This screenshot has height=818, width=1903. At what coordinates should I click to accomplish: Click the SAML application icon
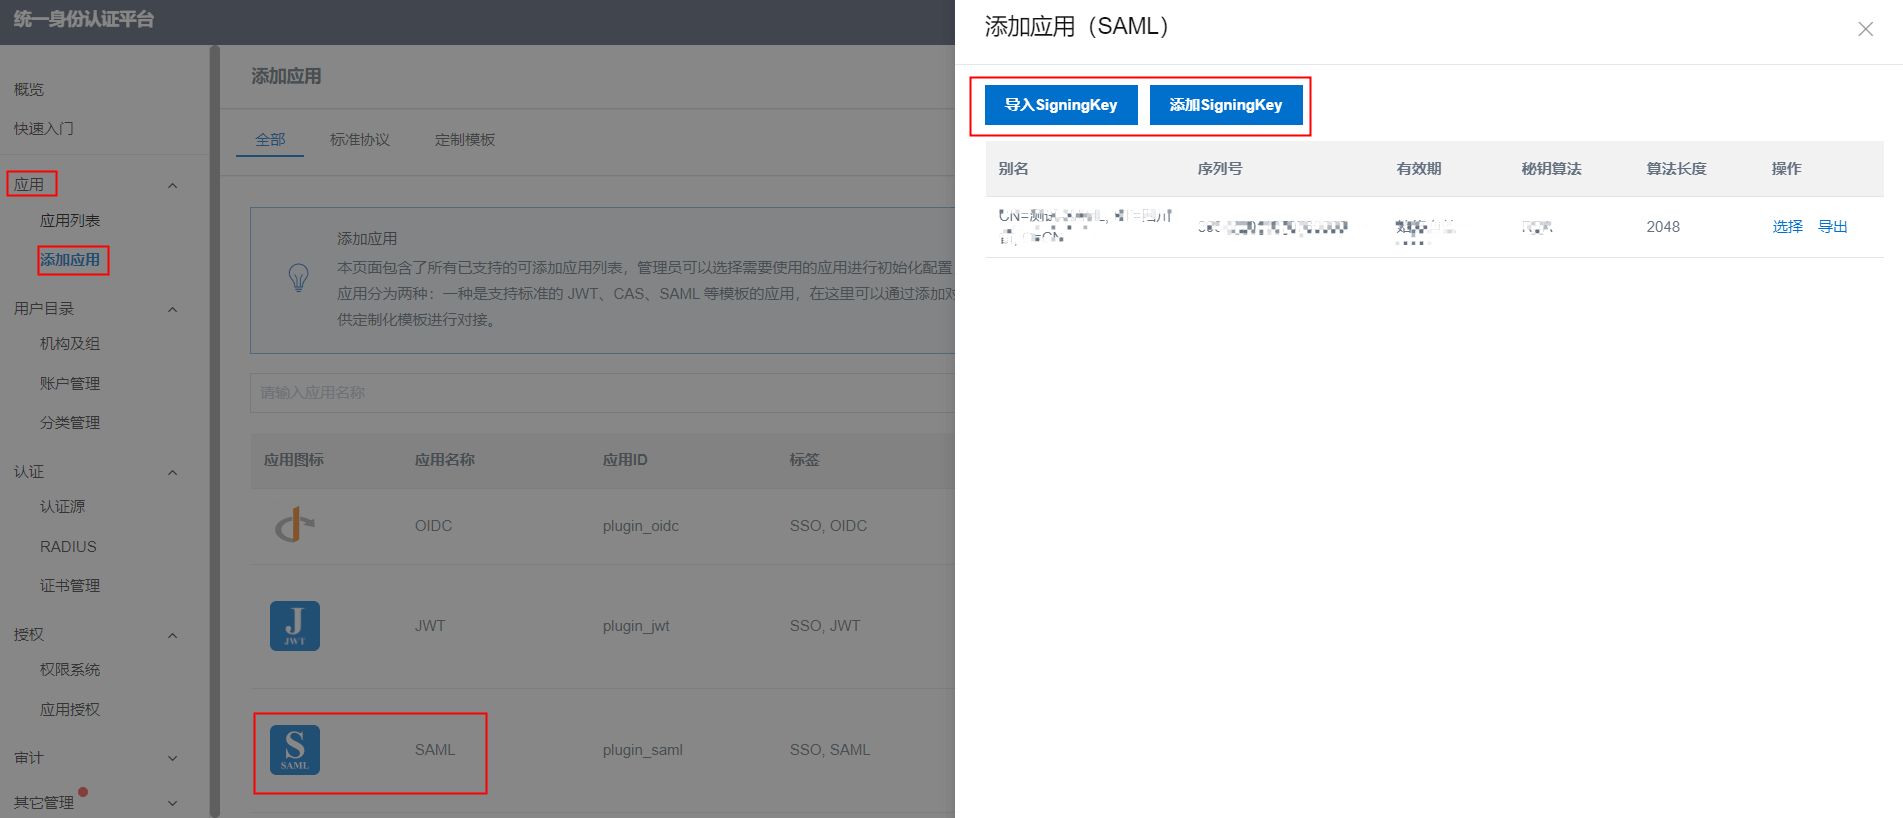(295, 750)
